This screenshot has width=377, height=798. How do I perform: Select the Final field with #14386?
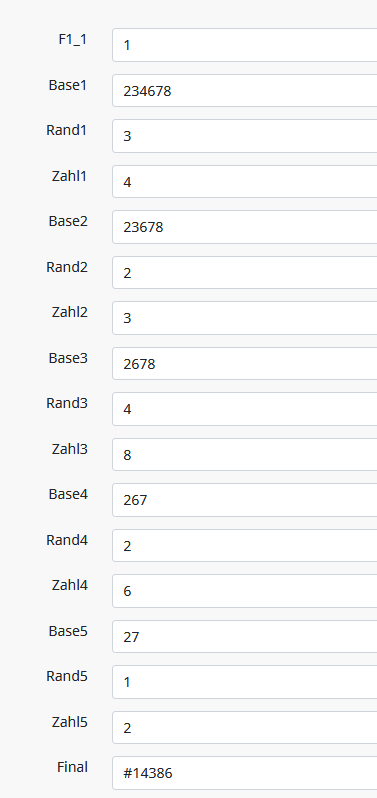click(x=245, y=774)
